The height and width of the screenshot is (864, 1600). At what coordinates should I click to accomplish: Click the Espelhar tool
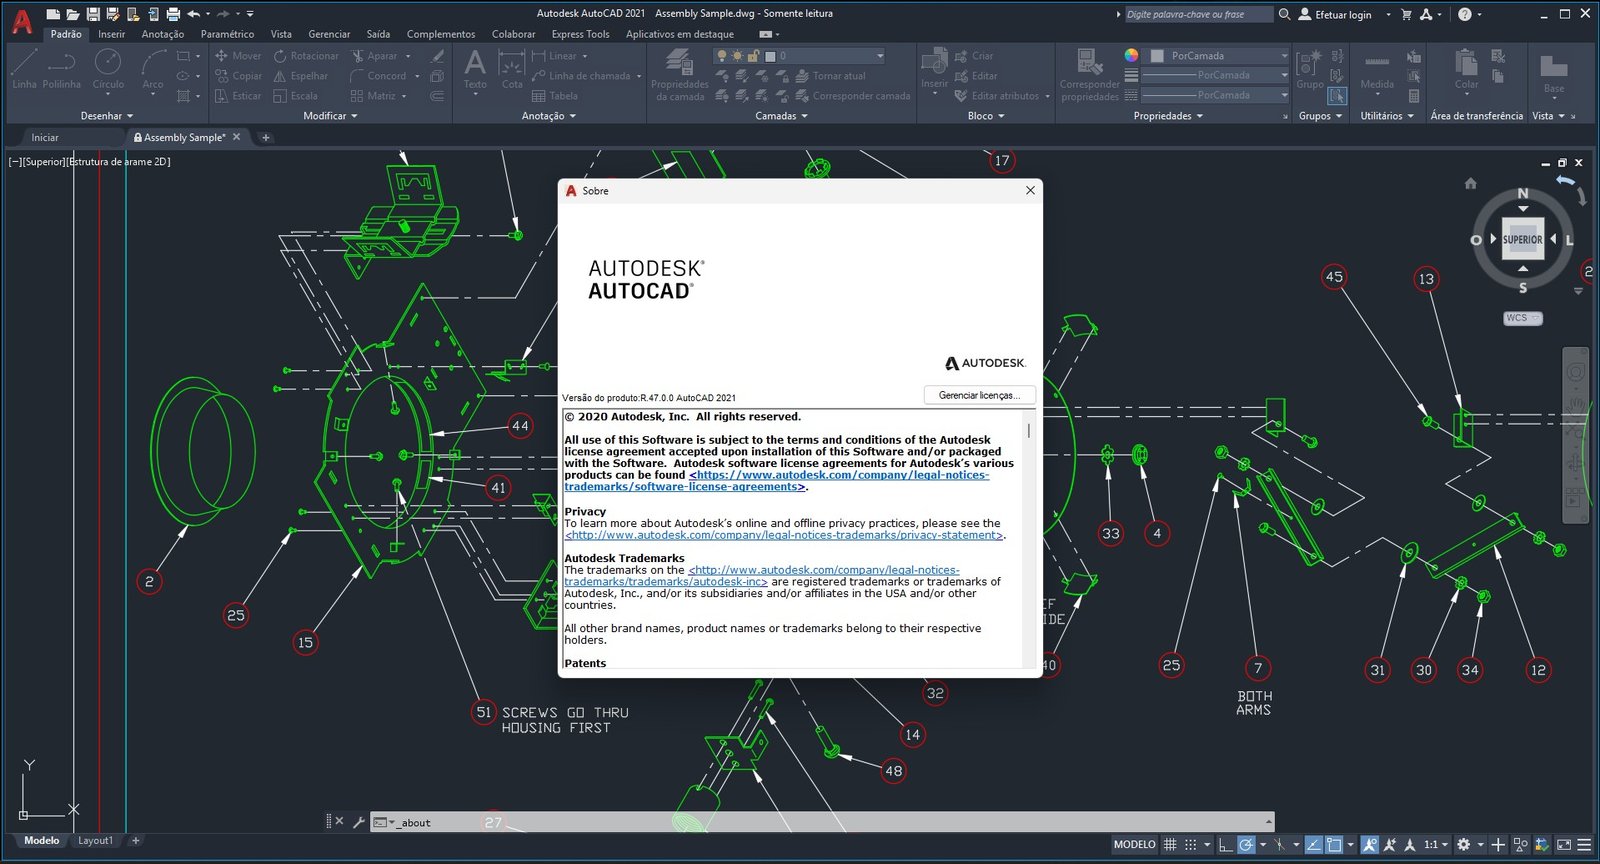pyautogui.click(x=301, y=76)
